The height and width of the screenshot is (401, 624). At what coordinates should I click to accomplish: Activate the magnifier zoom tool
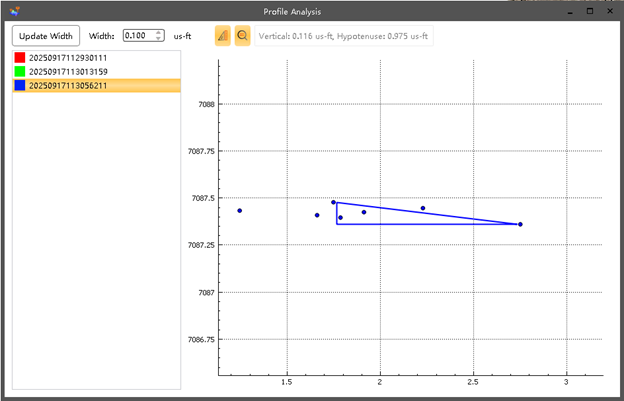(x=243, y=36)
